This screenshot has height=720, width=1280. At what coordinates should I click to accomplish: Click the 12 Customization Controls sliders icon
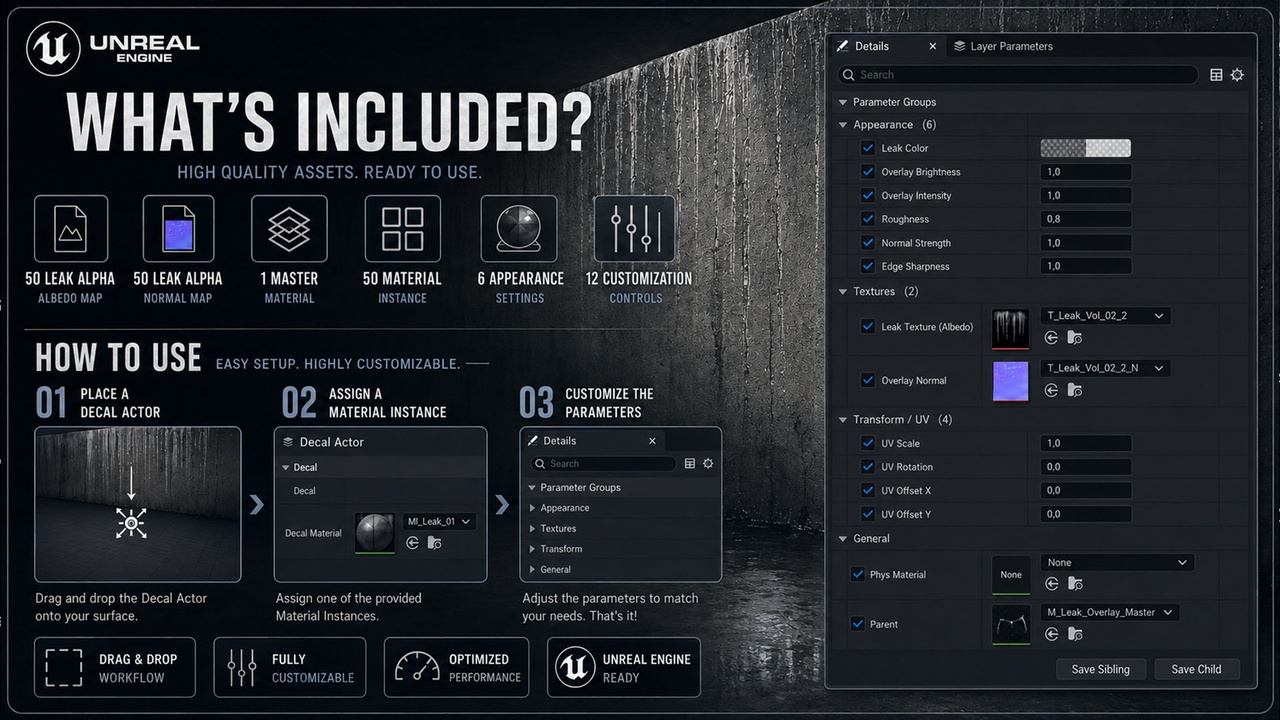[634, 229]
